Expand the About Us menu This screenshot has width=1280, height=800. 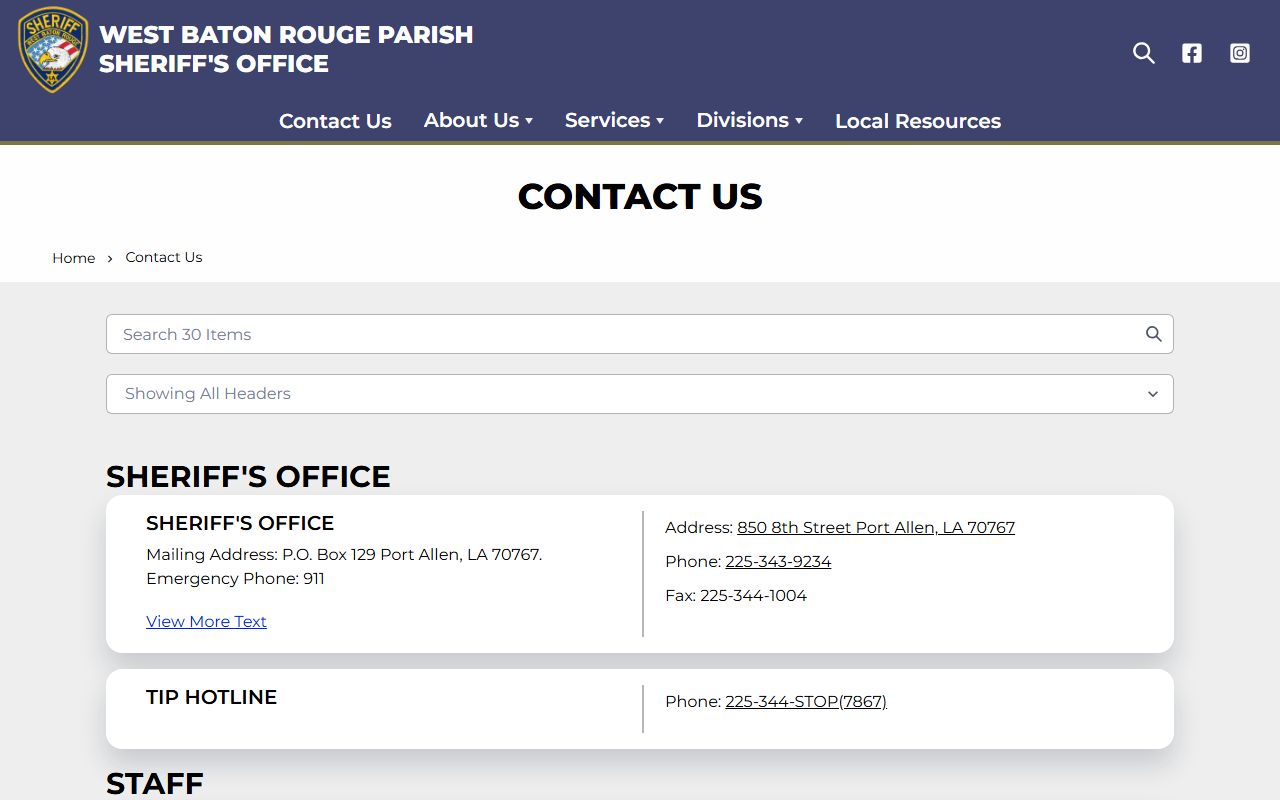pos(478,120)
